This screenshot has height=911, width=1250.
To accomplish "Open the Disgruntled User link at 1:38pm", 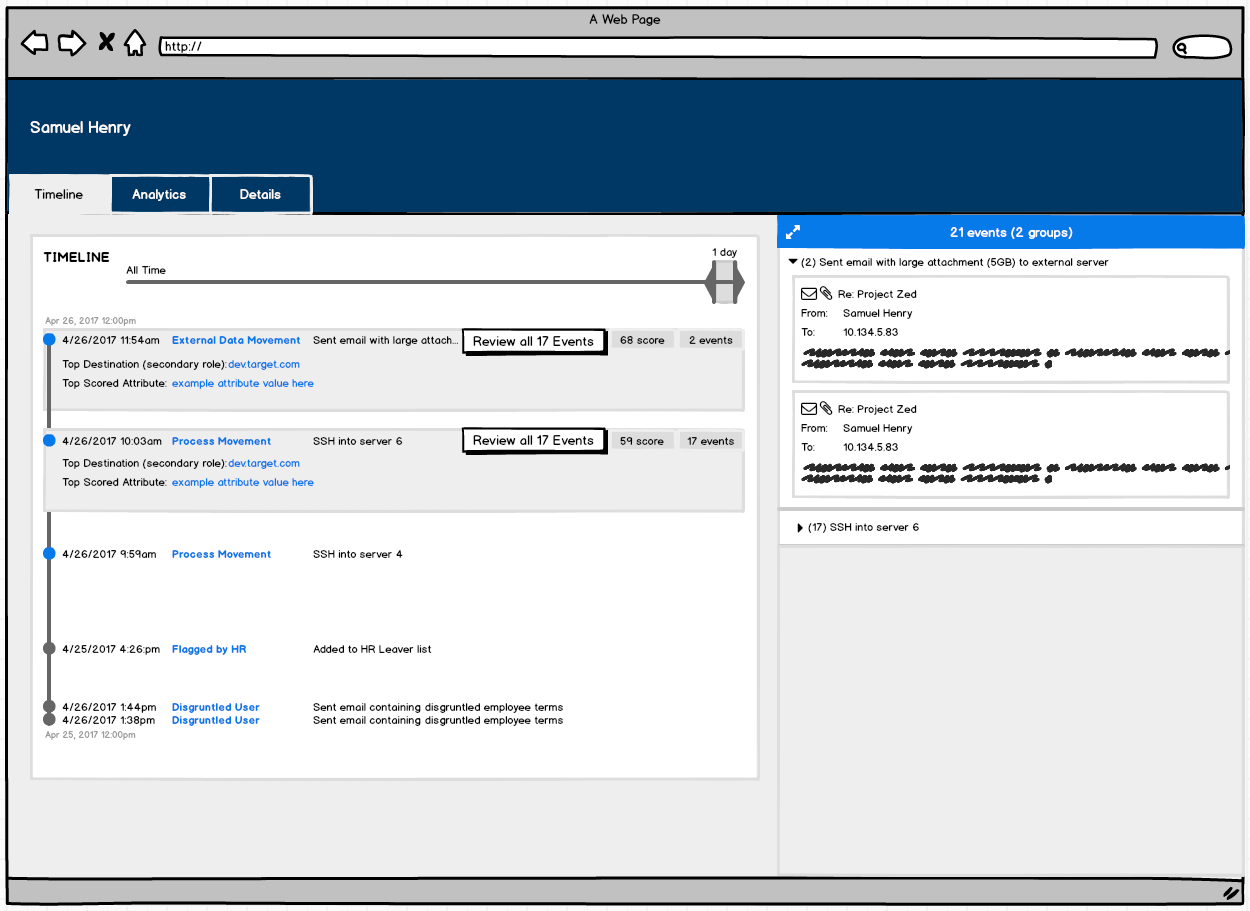I will click(x=216, y=720).
